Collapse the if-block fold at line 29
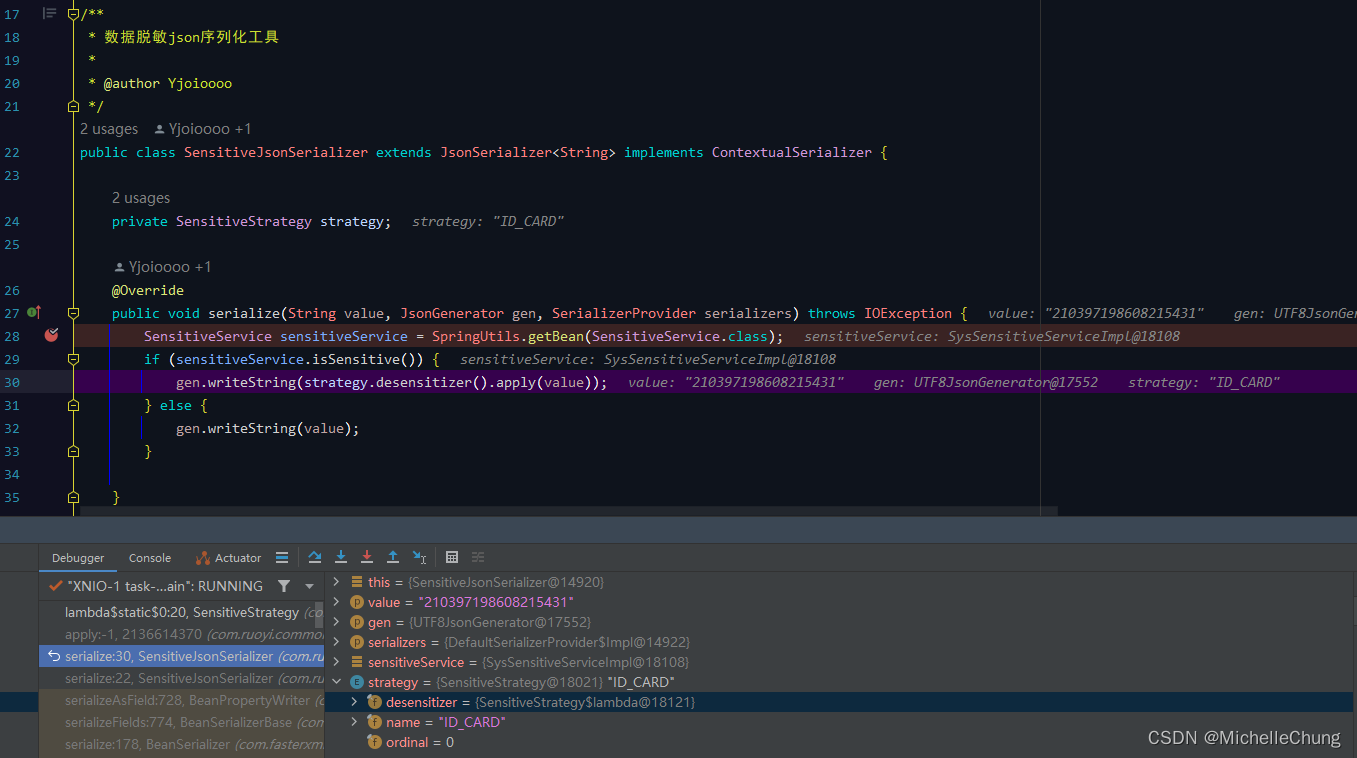 (x=73, y=359)
